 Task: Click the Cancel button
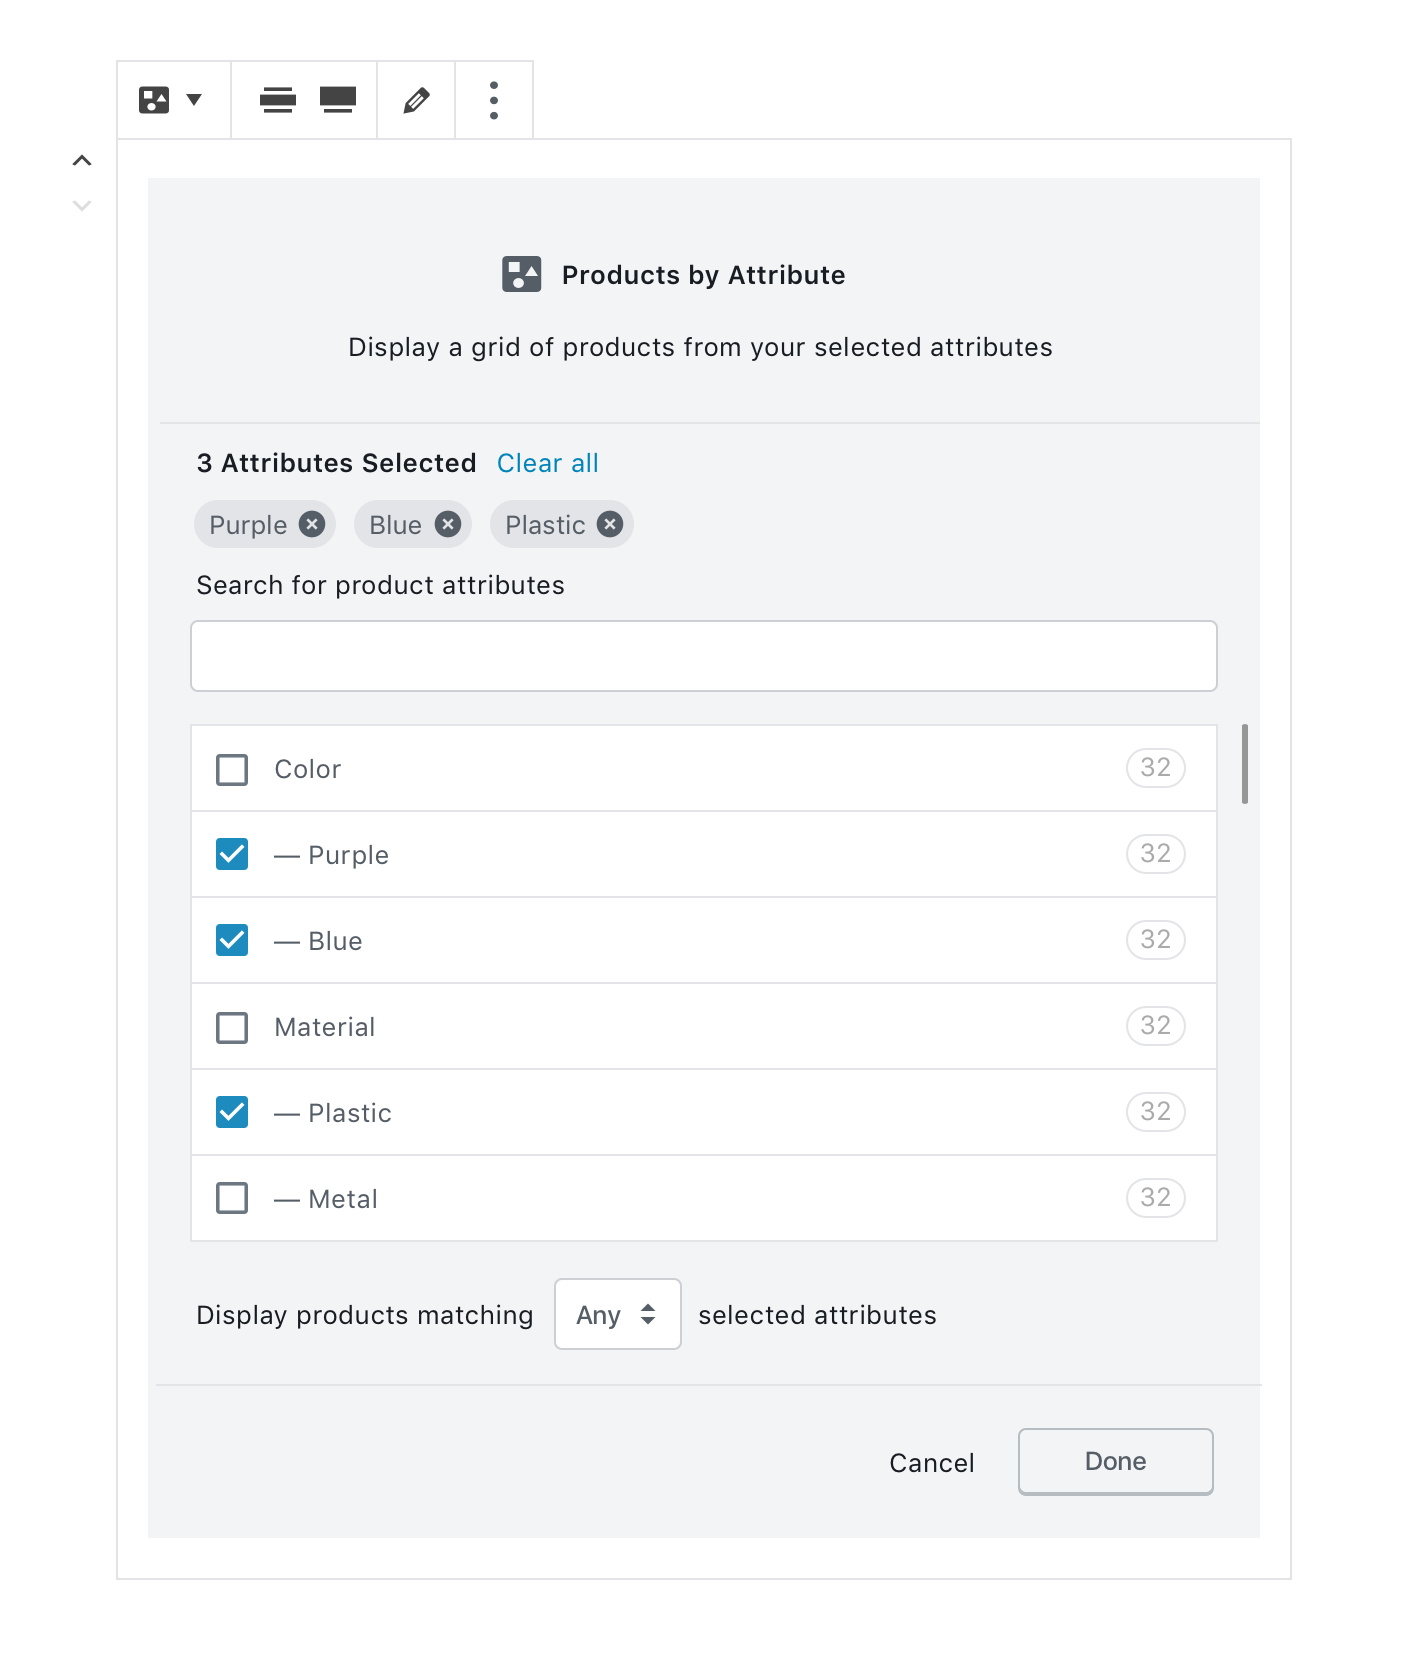click(931, 1461)
